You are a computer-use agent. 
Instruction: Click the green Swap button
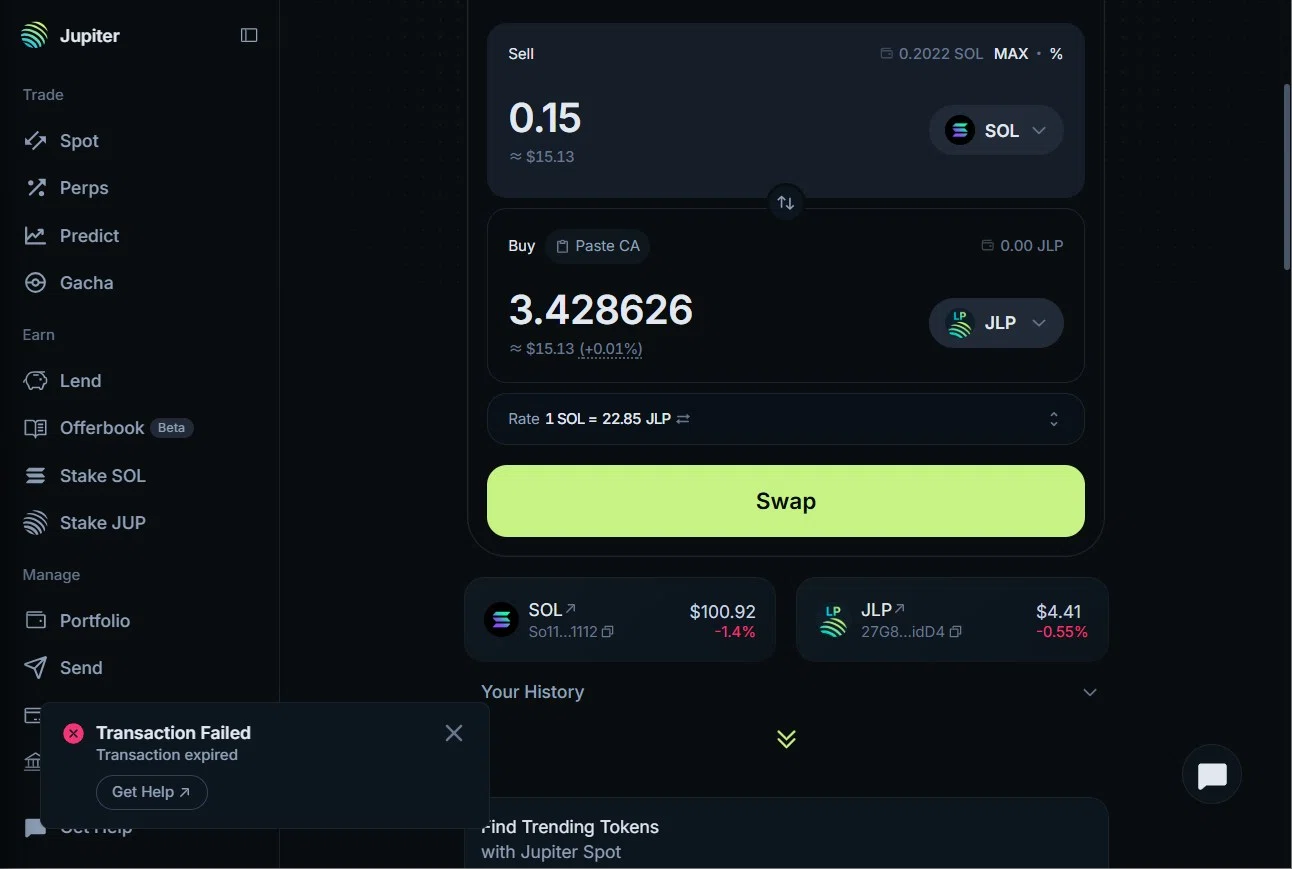786,501
